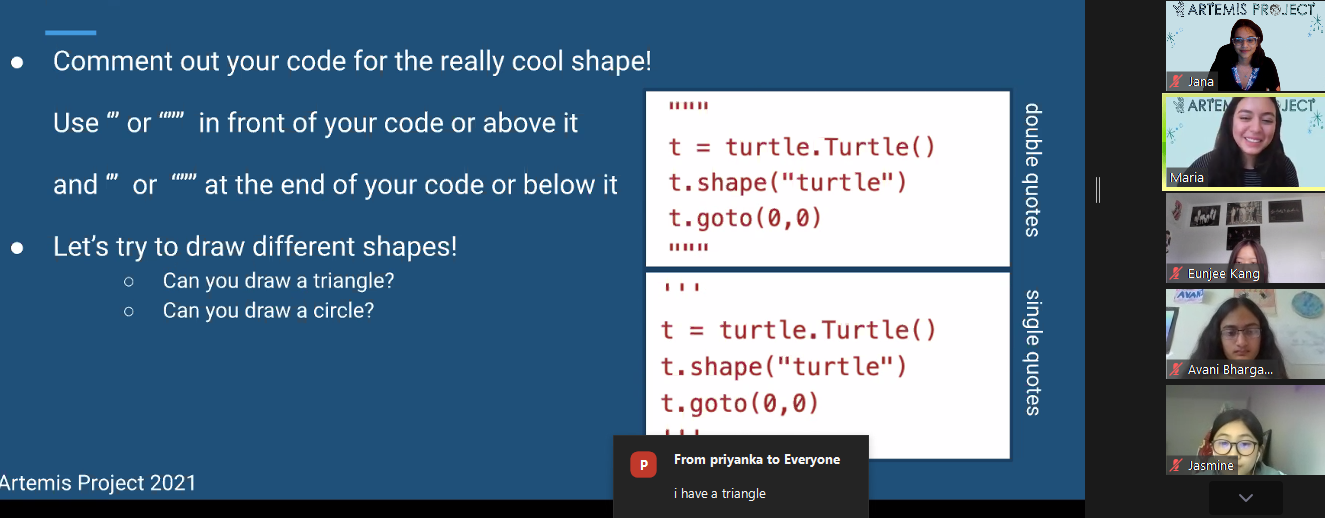The image size is (1325, 518).
Task: Show more participants with the down chevron
Action: [x=1245, y=497]
